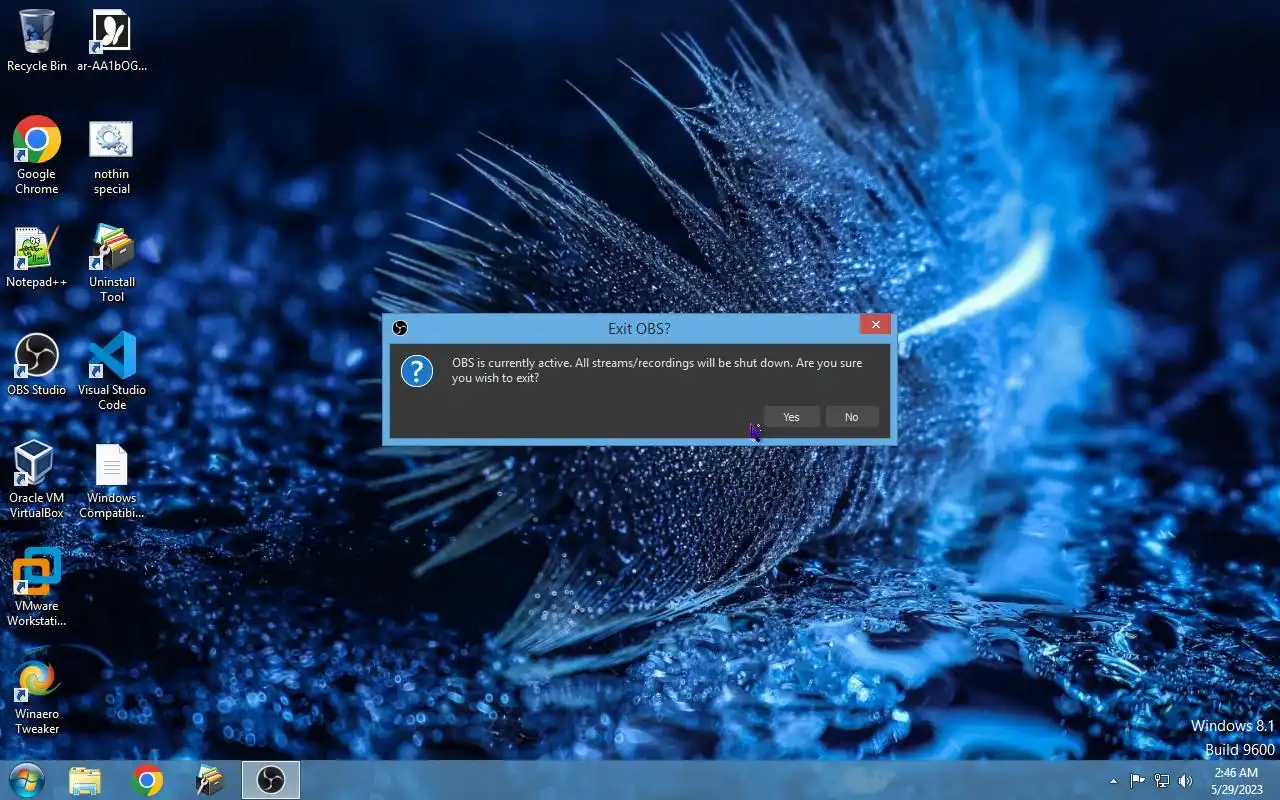Open the Start button on taskbar
Screen dimensions: 1280x800
pos(26,780)
